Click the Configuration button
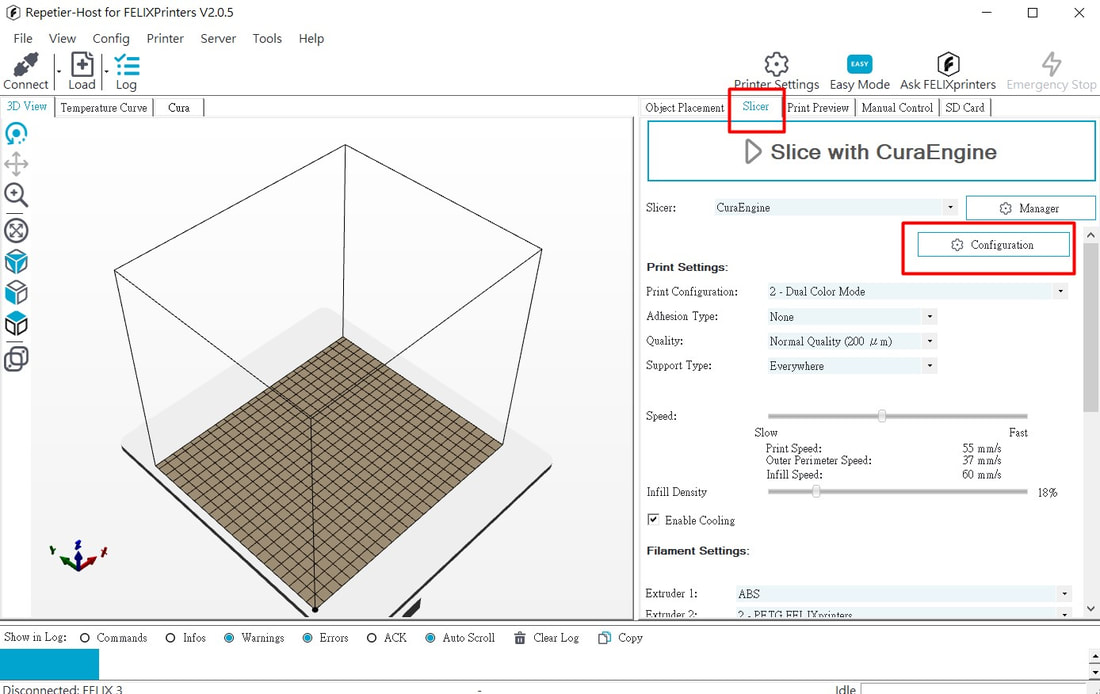Image resolution: width=1100 pixels, height=694 pixels. [x=993, y=245]
